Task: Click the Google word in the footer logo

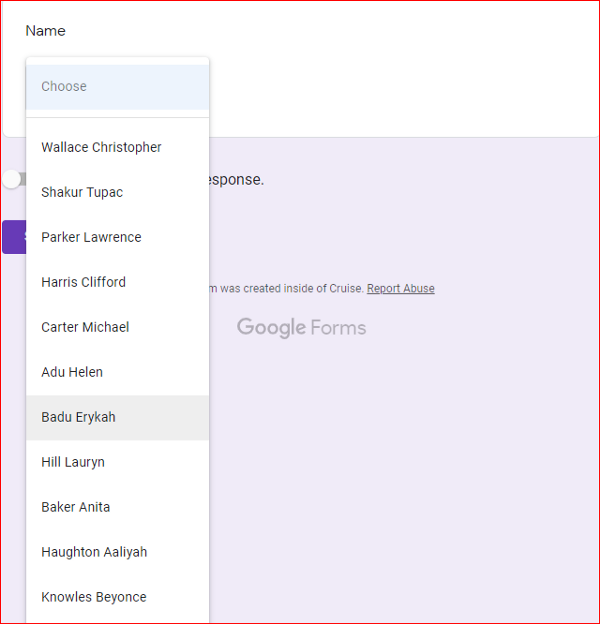Action: coord(271,328)
